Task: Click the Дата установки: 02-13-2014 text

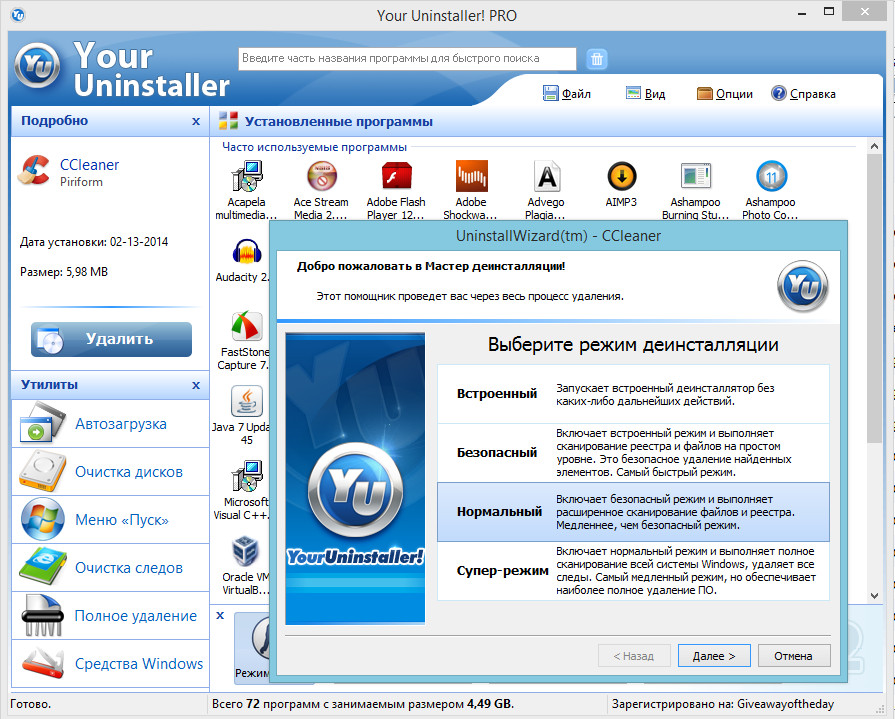Action: (94, 242)
